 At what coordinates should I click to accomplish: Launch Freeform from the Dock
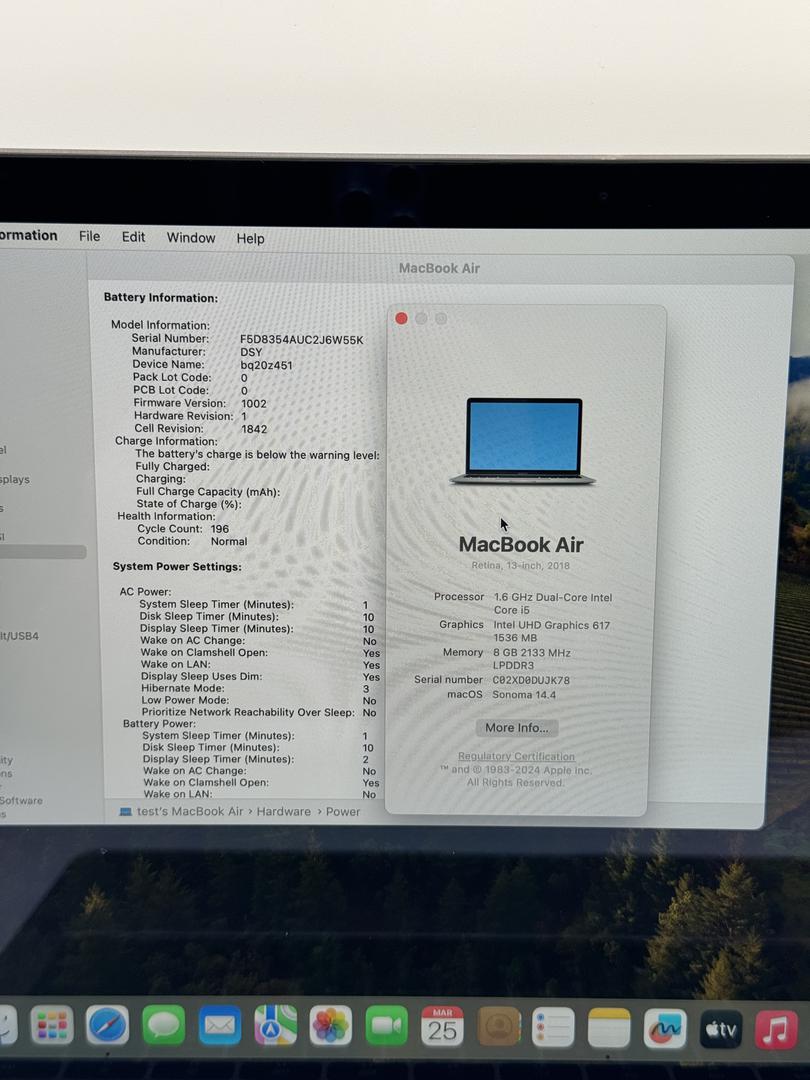point(665,1028)
